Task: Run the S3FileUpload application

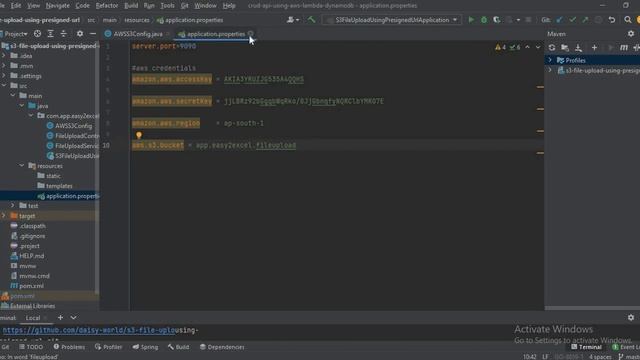Action: coord(471,20)
